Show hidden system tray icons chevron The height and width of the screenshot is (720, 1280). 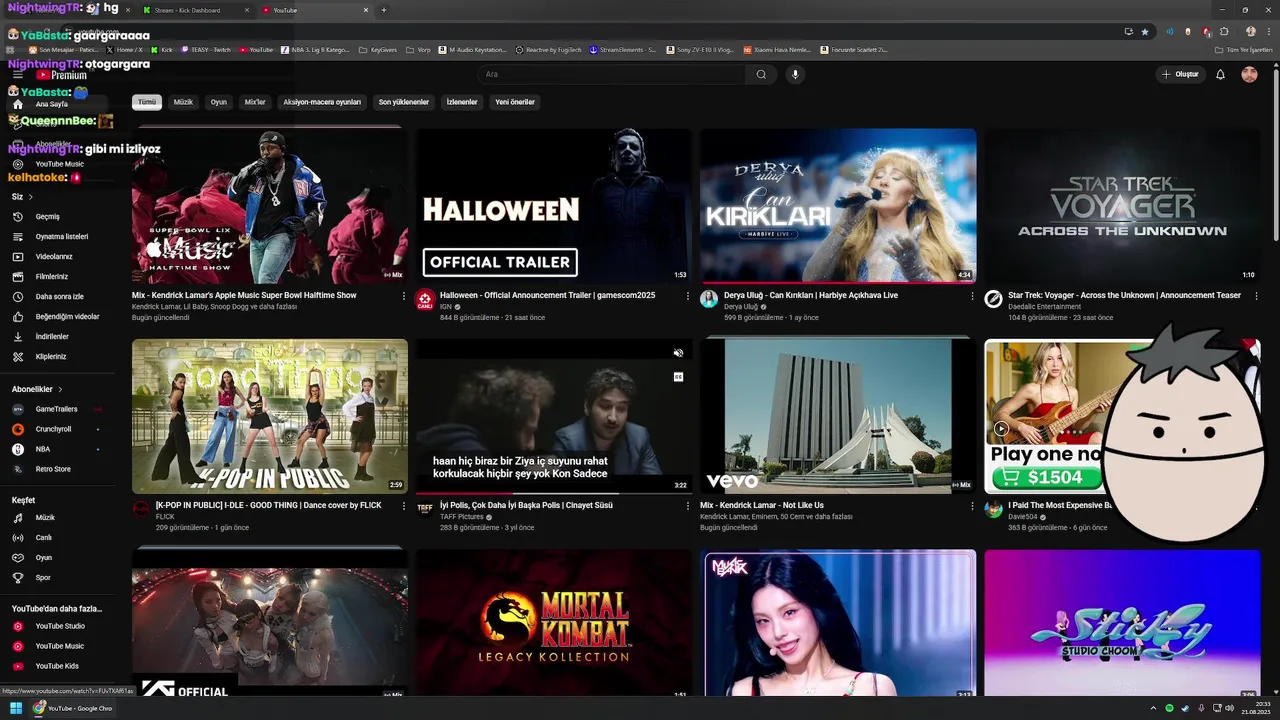(1153, 708)
